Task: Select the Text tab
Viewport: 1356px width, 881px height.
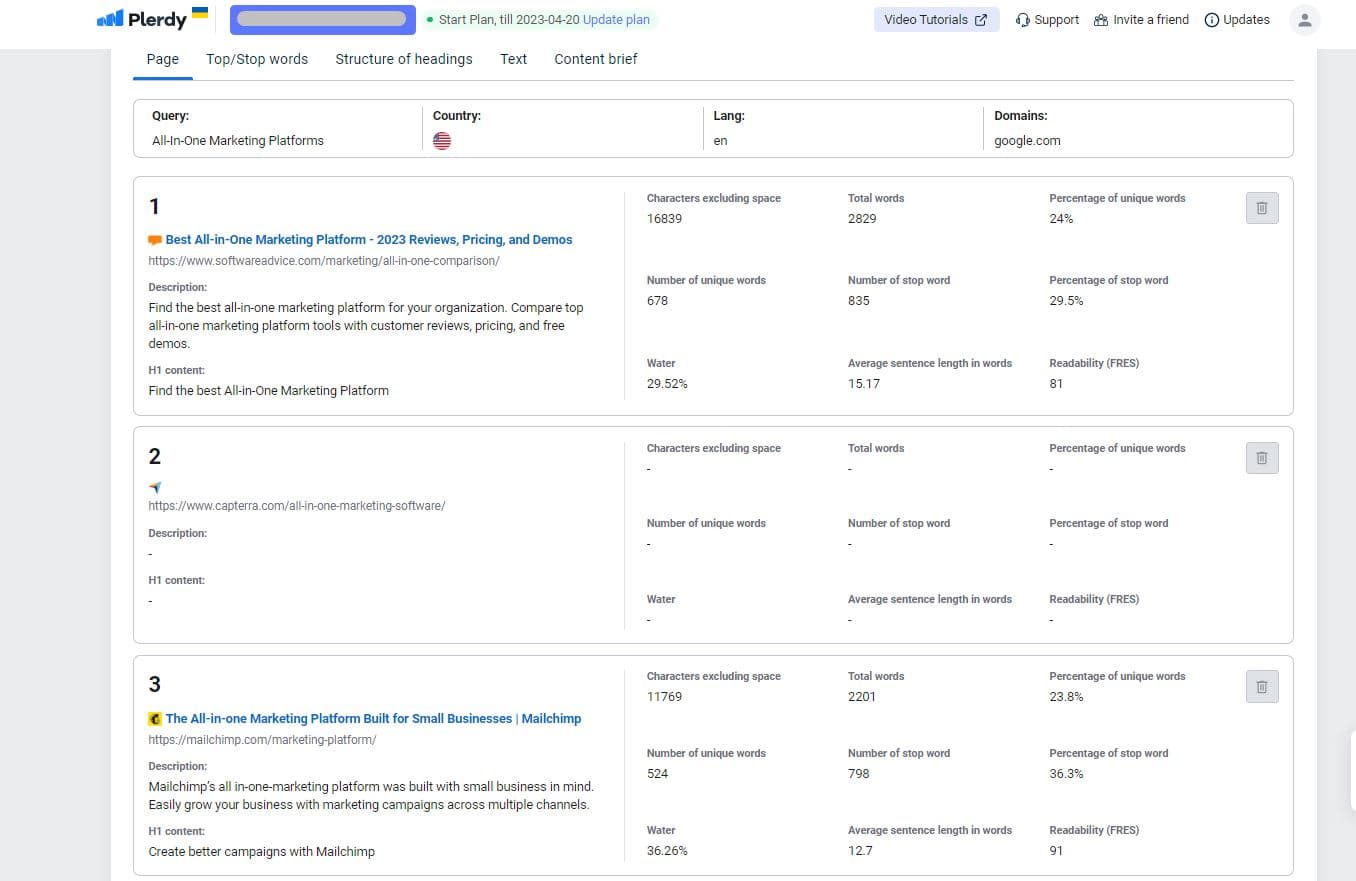Action: (x=513, y=59)
